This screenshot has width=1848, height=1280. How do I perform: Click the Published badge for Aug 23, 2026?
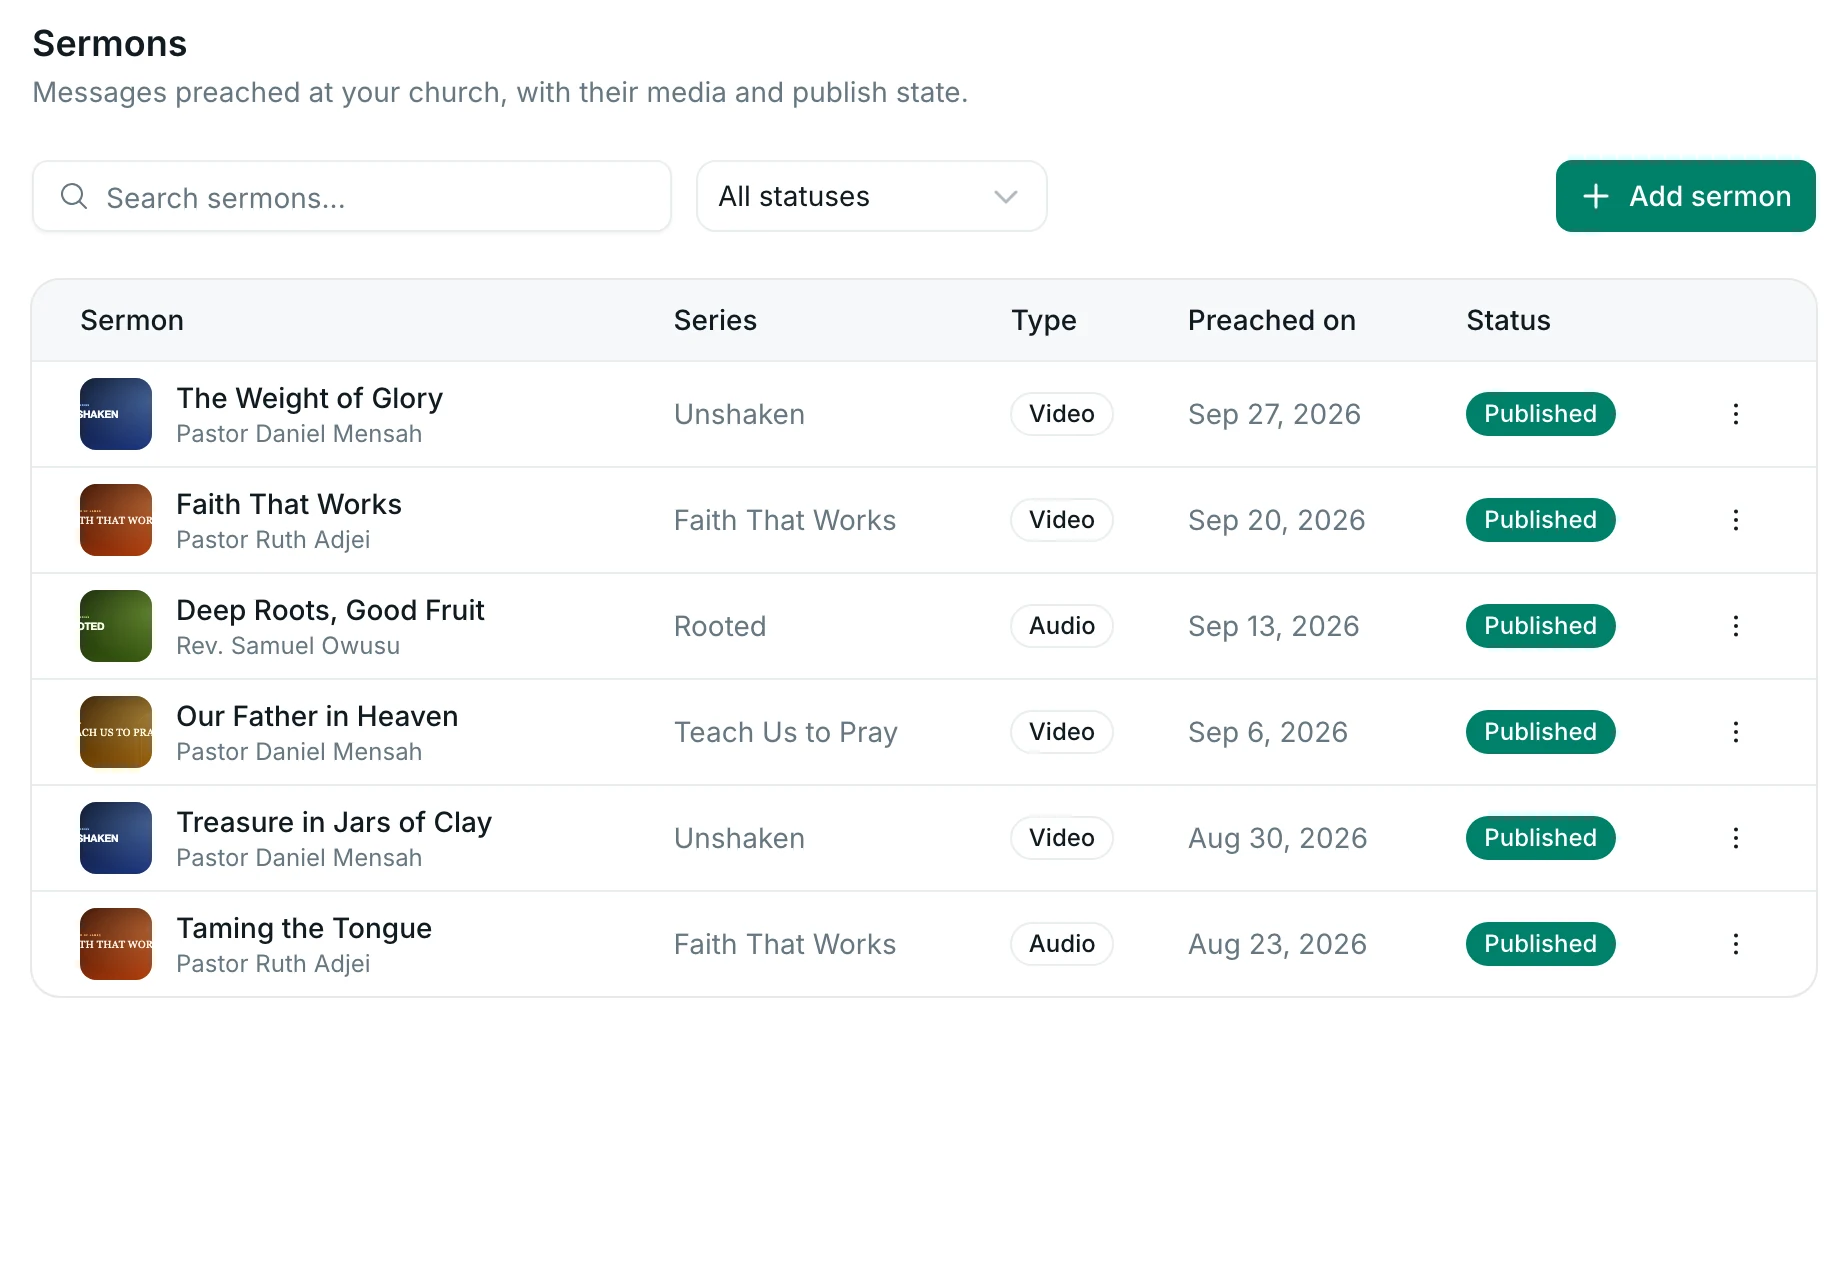1540,944
